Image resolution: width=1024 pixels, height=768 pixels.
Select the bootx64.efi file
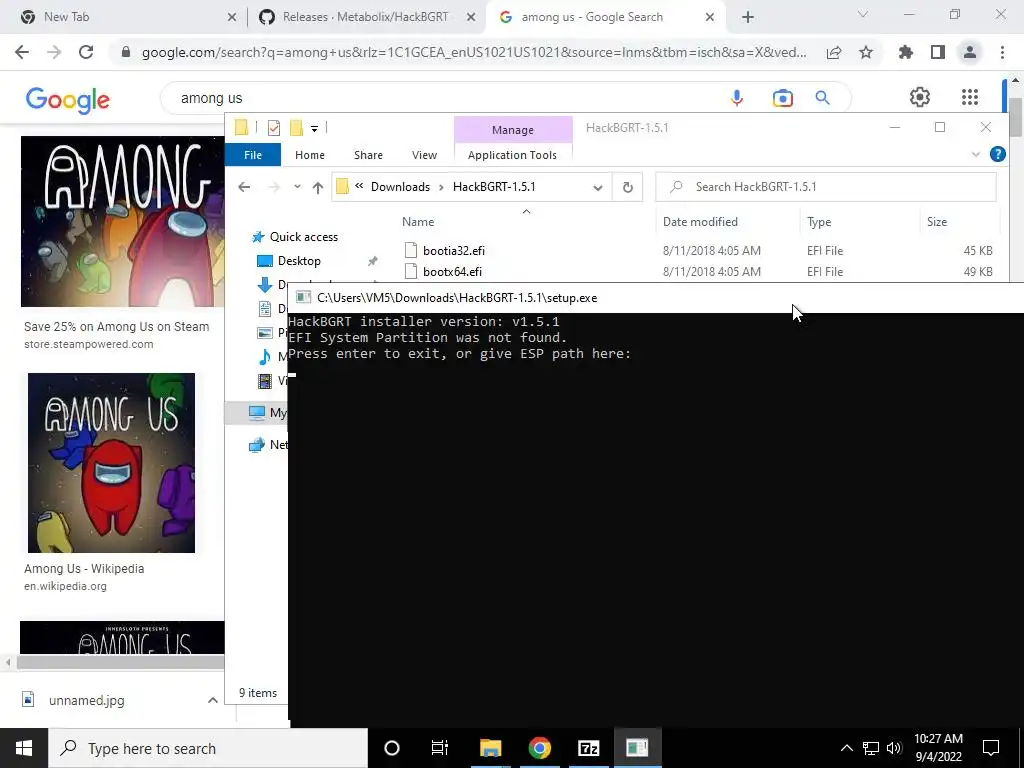pos(453,272)
